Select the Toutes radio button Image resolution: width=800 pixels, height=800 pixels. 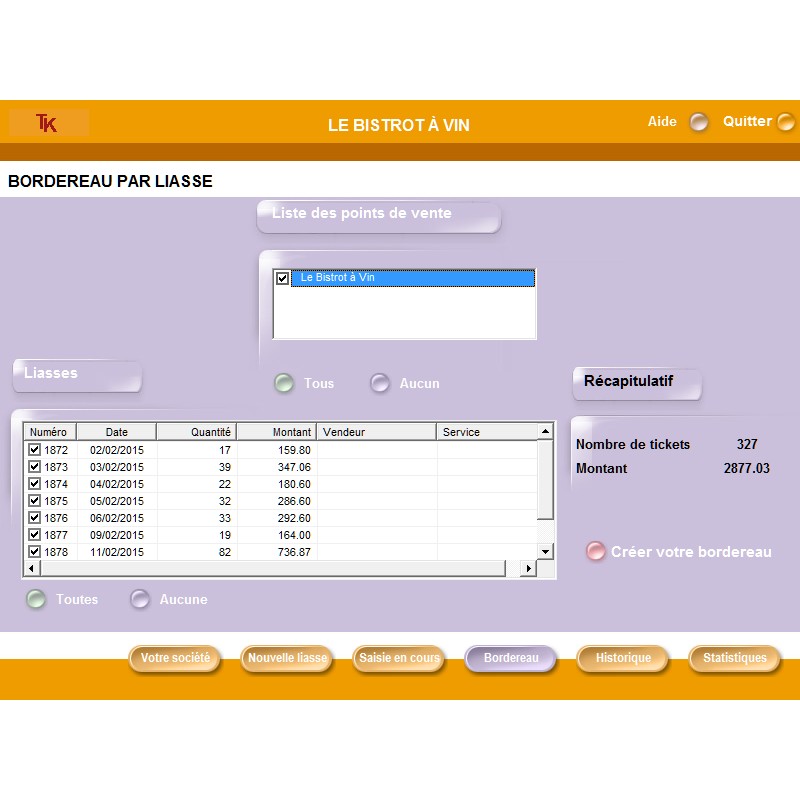(36, 599)
